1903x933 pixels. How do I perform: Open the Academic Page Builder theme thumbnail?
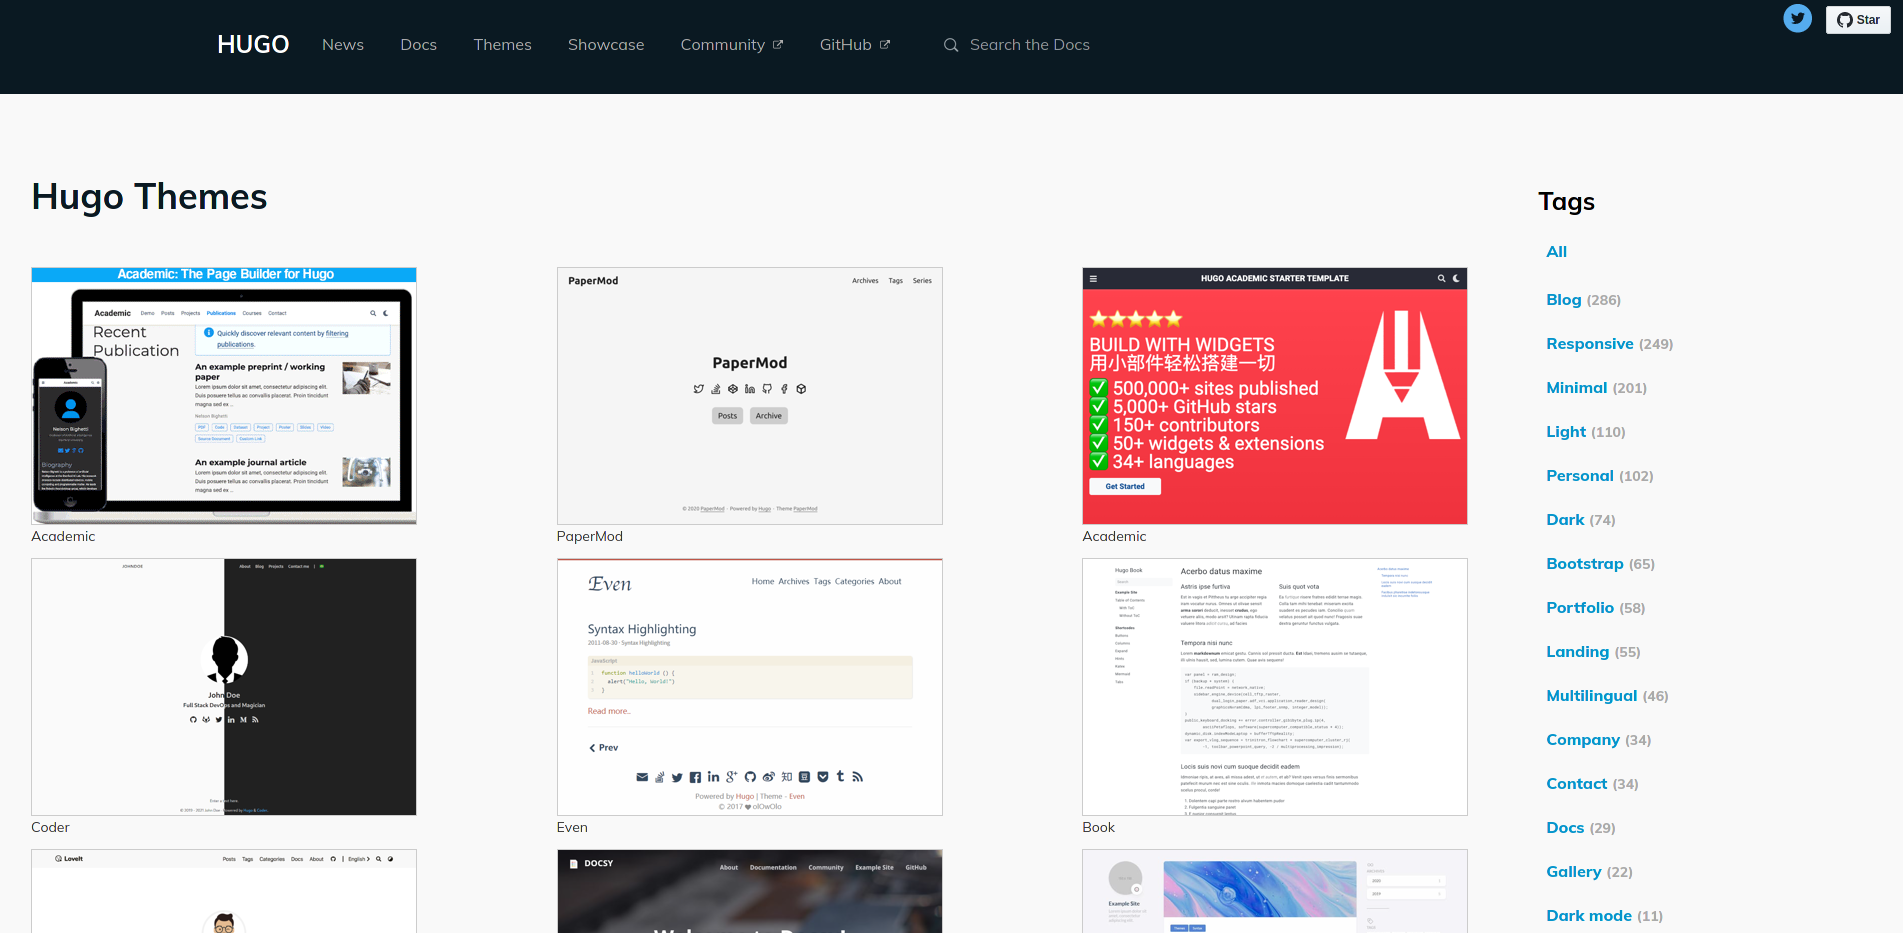[x=224, y=396]
